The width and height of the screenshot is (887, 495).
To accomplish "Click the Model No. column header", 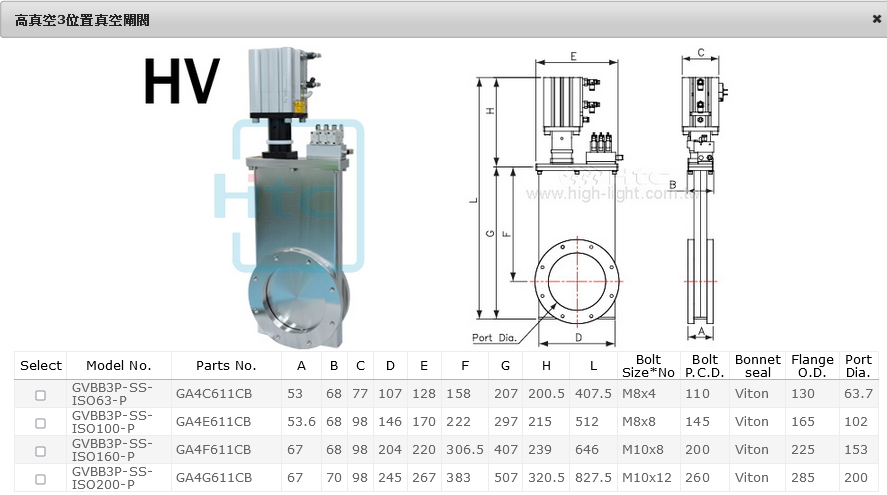I will tap(118, 366).
